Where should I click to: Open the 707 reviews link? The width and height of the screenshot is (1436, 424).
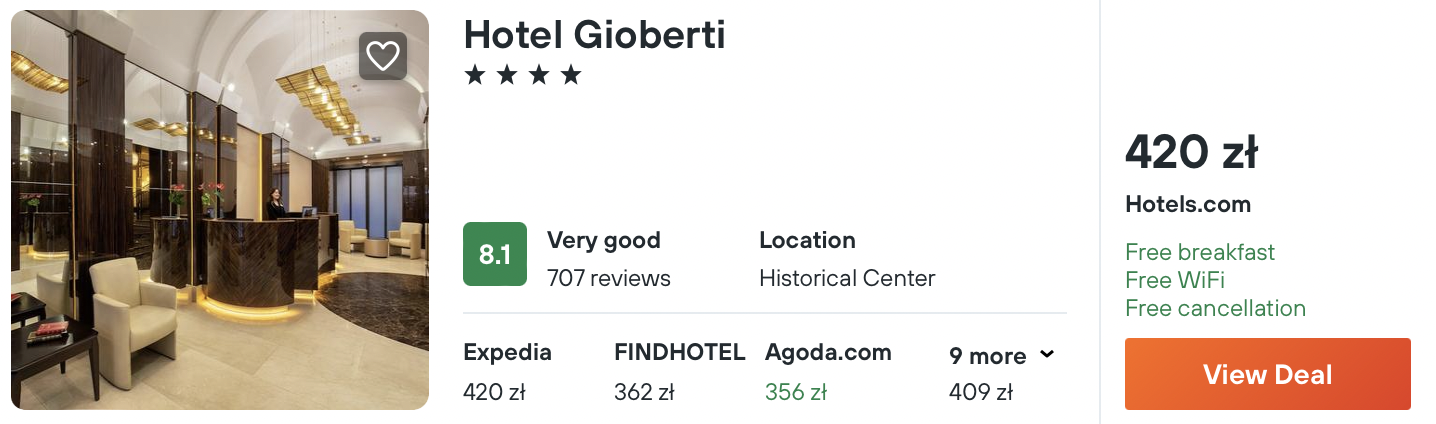pos(608,278)
